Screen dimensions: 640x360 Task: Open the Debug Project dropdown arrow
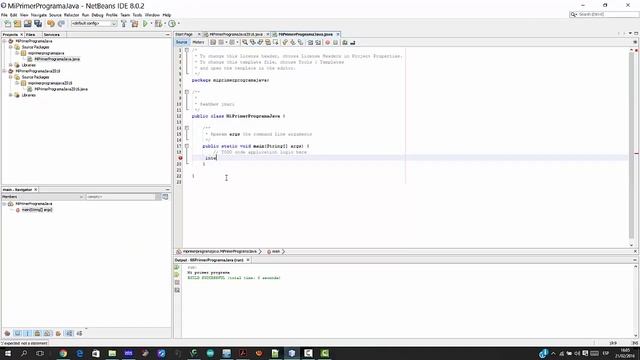(x=165, y=24)
